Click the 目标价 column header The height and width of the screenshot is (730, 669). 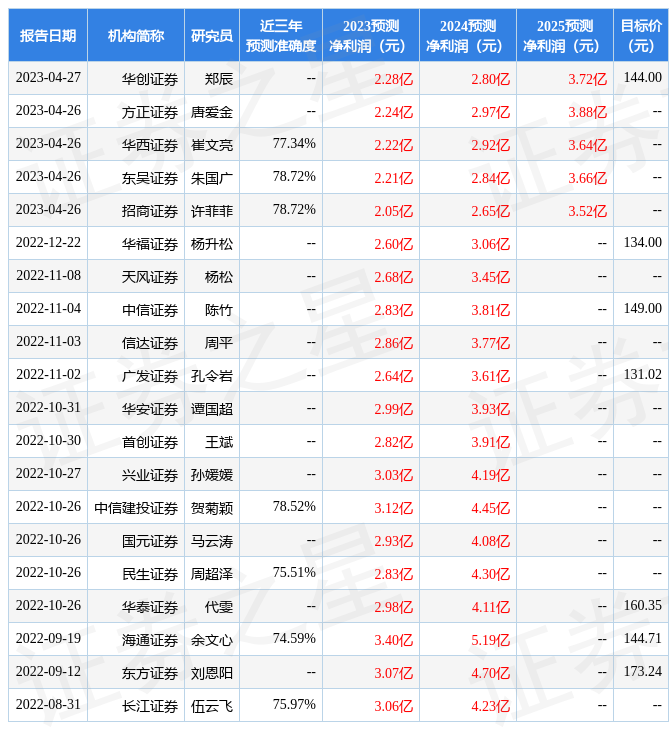point(641,35)
